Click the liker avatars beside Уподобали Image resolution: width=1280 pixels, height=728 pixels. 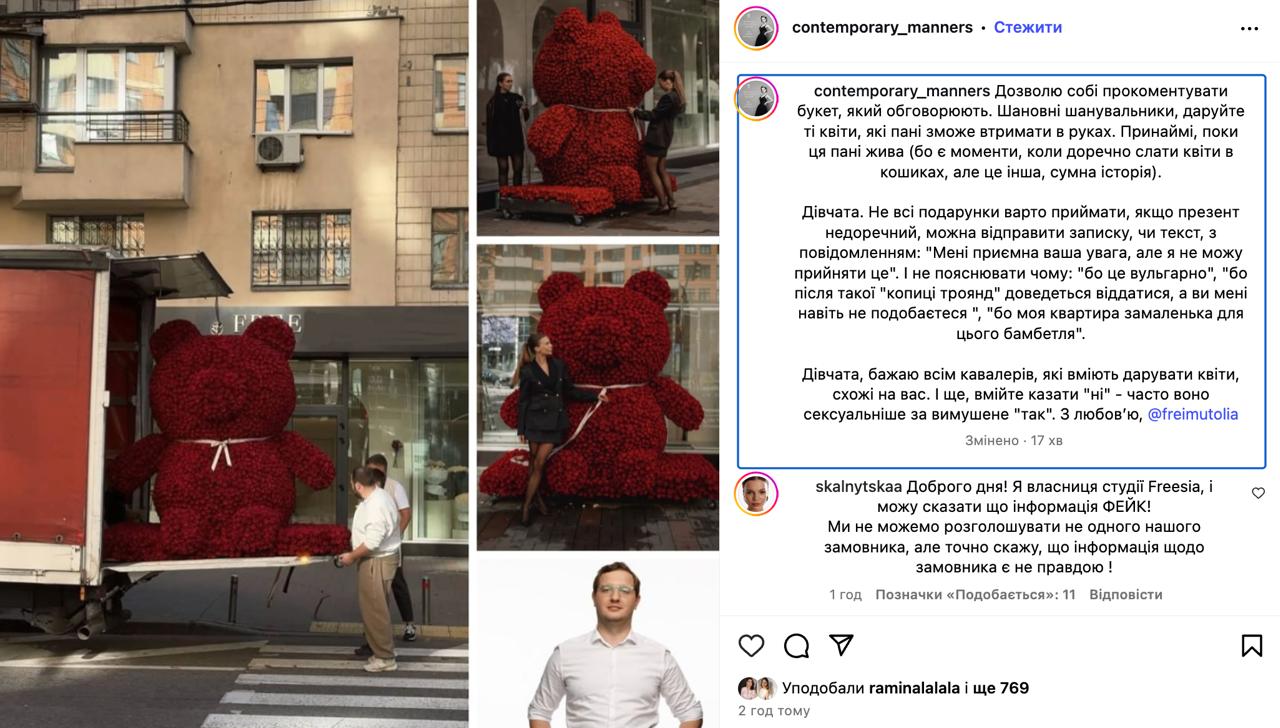[x=757, y=688]
